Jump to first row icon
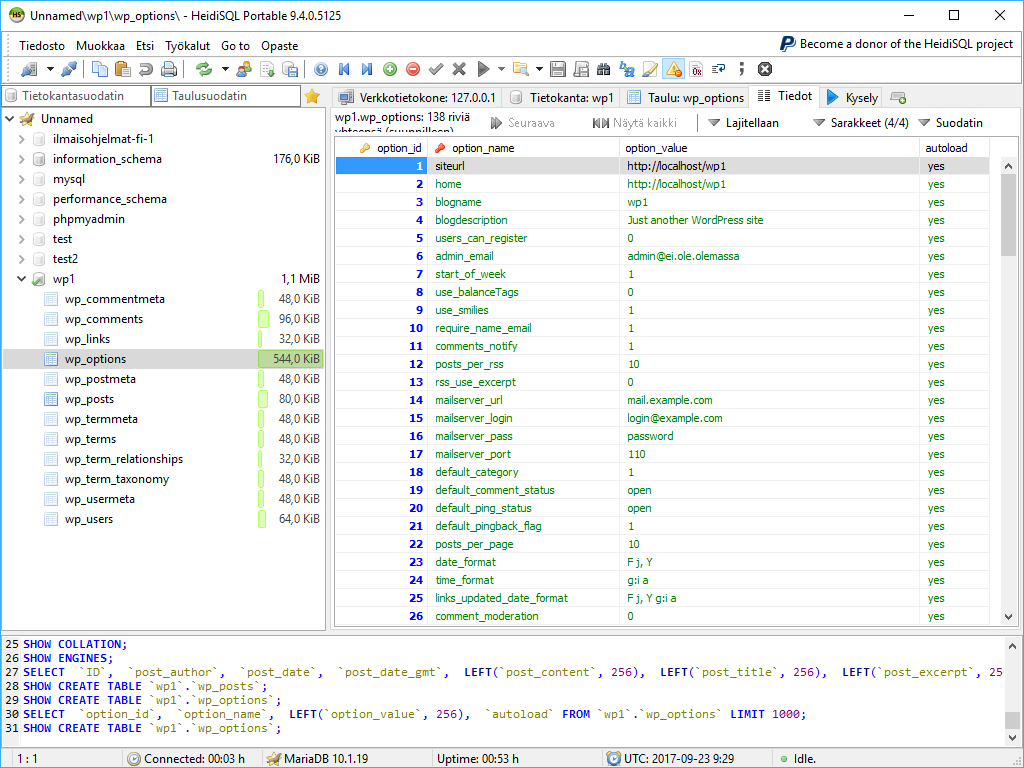 point(344,69)
